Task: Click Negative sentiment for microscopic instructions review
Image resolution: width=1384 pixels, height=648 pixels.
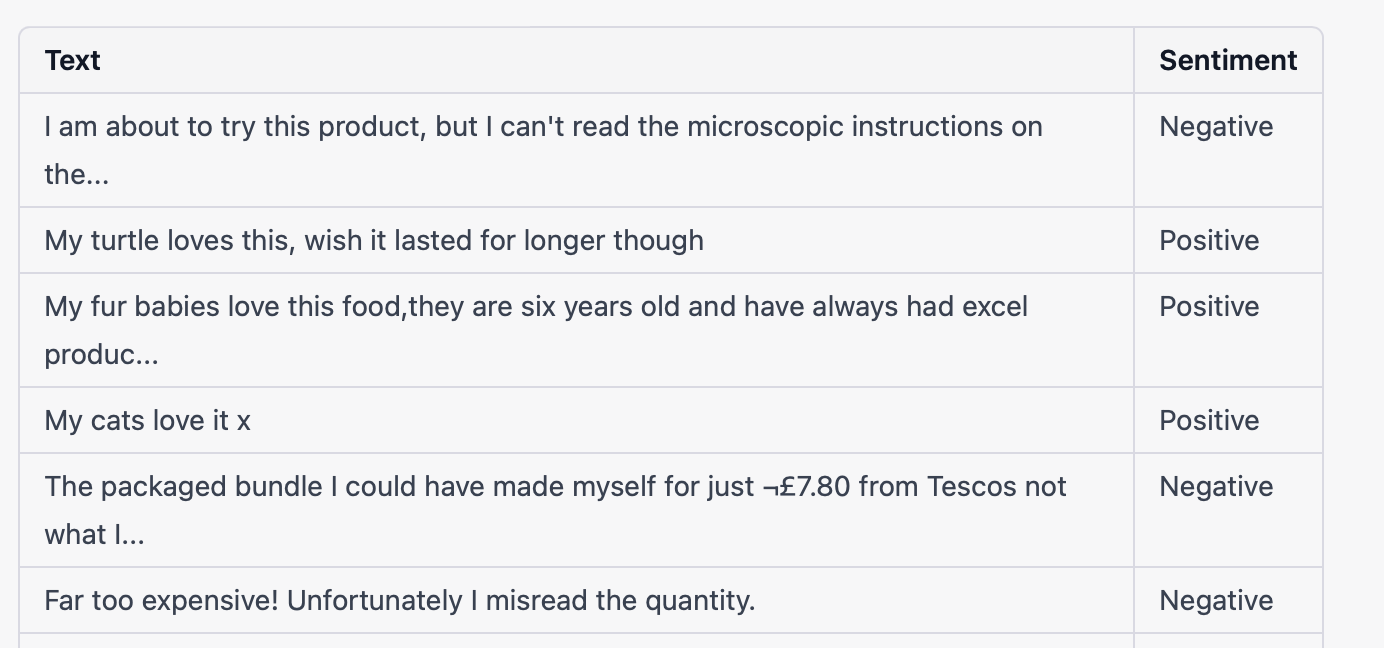Action: pyautogui.click(x=1216, y=127)
